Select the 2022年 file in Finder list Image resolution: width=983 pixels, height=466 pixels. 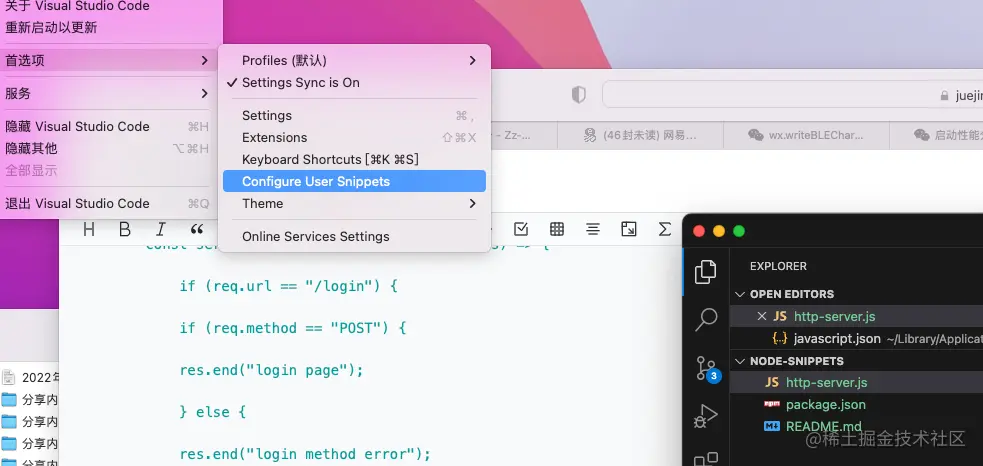pyautogui.click(x=30, y=378)
